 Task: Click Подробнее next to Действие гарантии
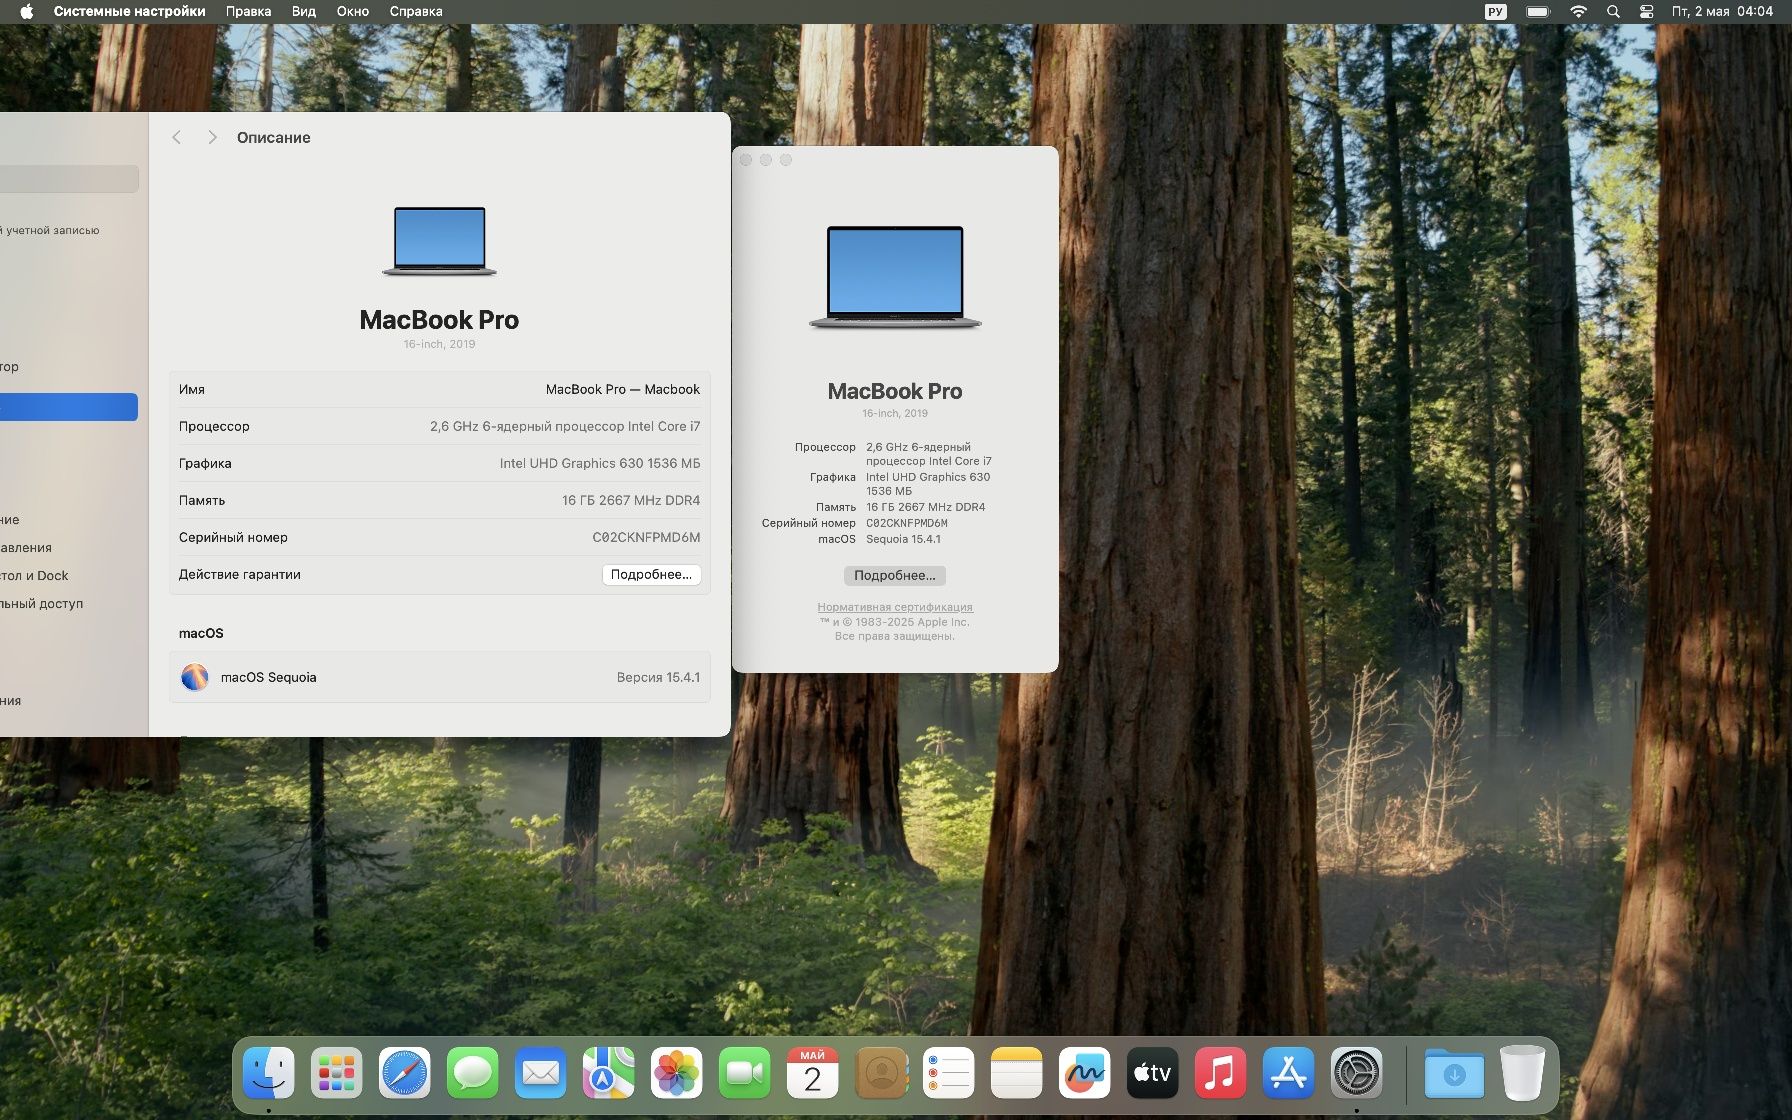click(x=651, y=574)
